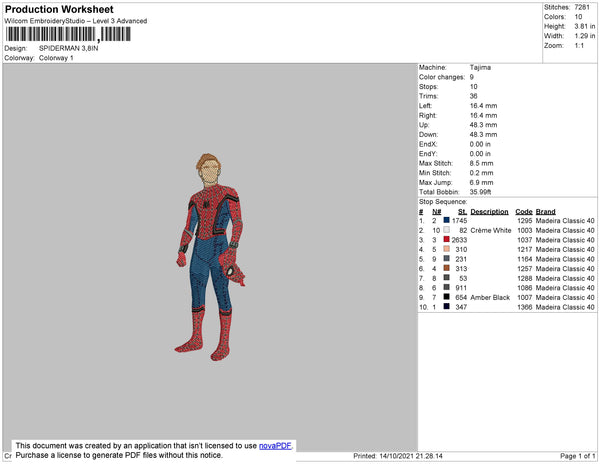Click the 'Printed: 14/10/2021 21.28.14' timestamp

tap(398, 456)
